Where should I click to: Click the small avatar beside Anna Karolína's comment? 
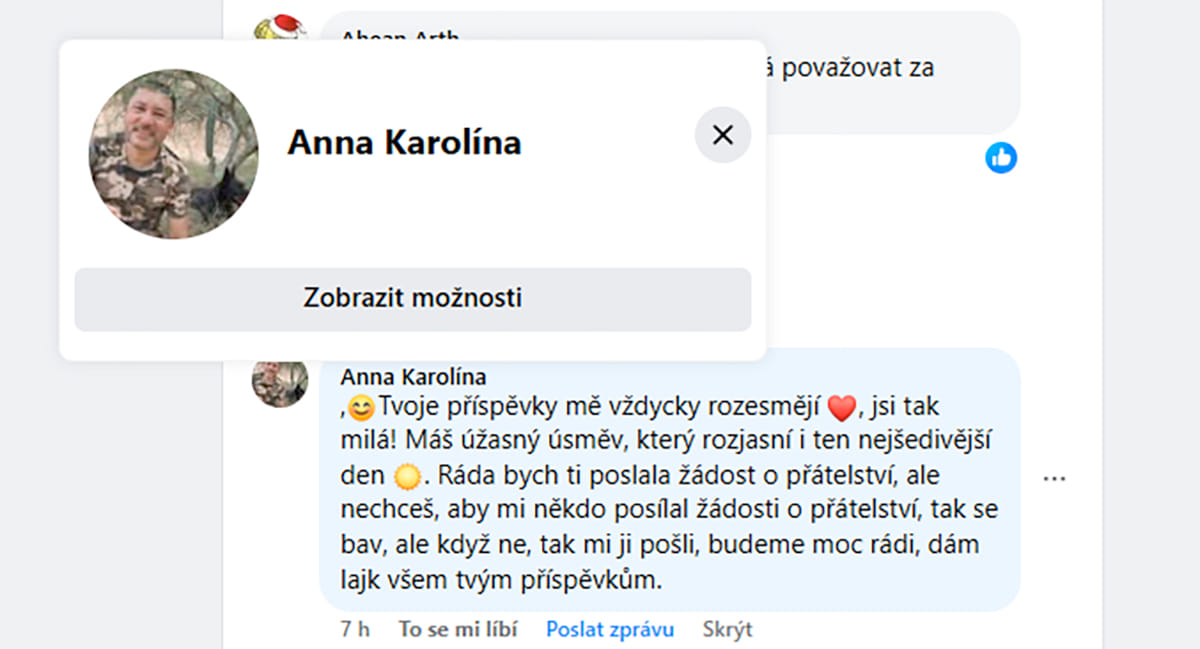click(x=279, y=383)
